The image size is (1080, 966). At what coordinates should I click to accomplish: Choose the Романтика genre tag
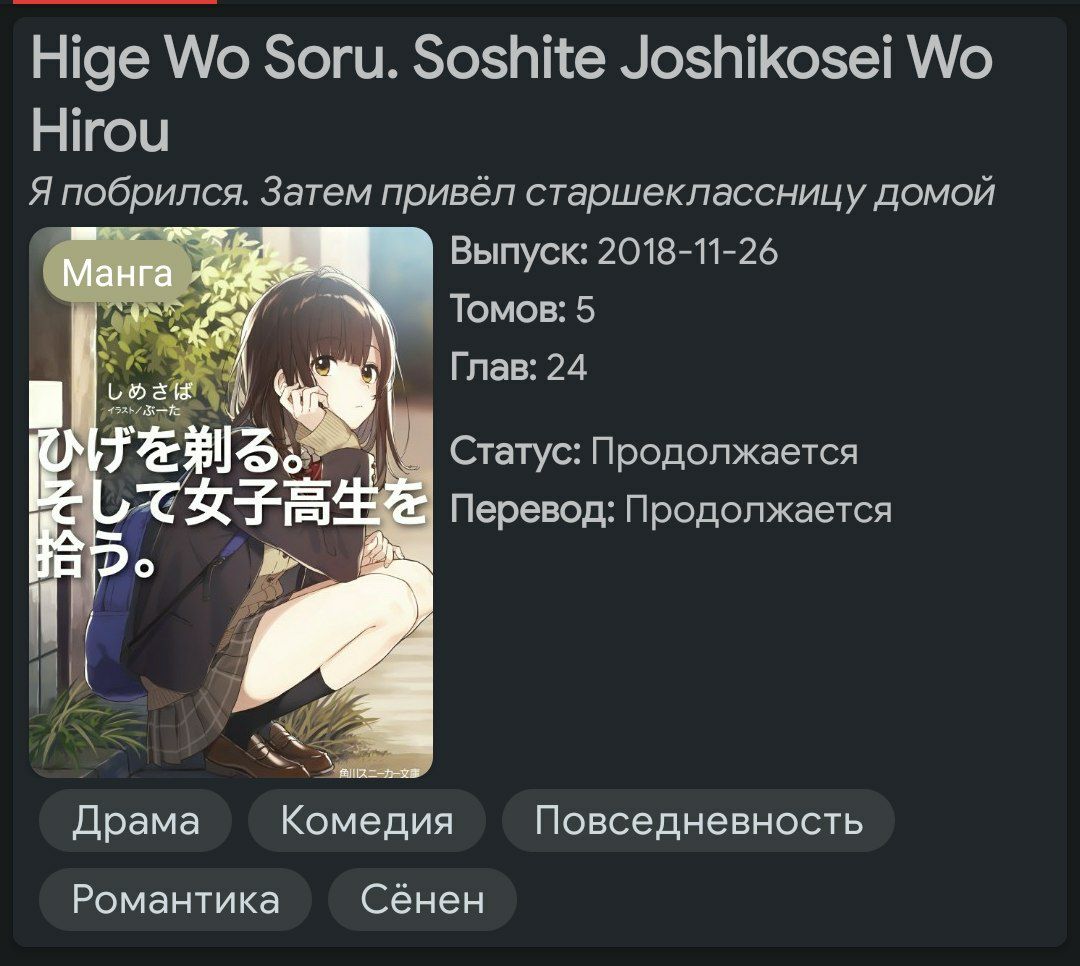175,899
